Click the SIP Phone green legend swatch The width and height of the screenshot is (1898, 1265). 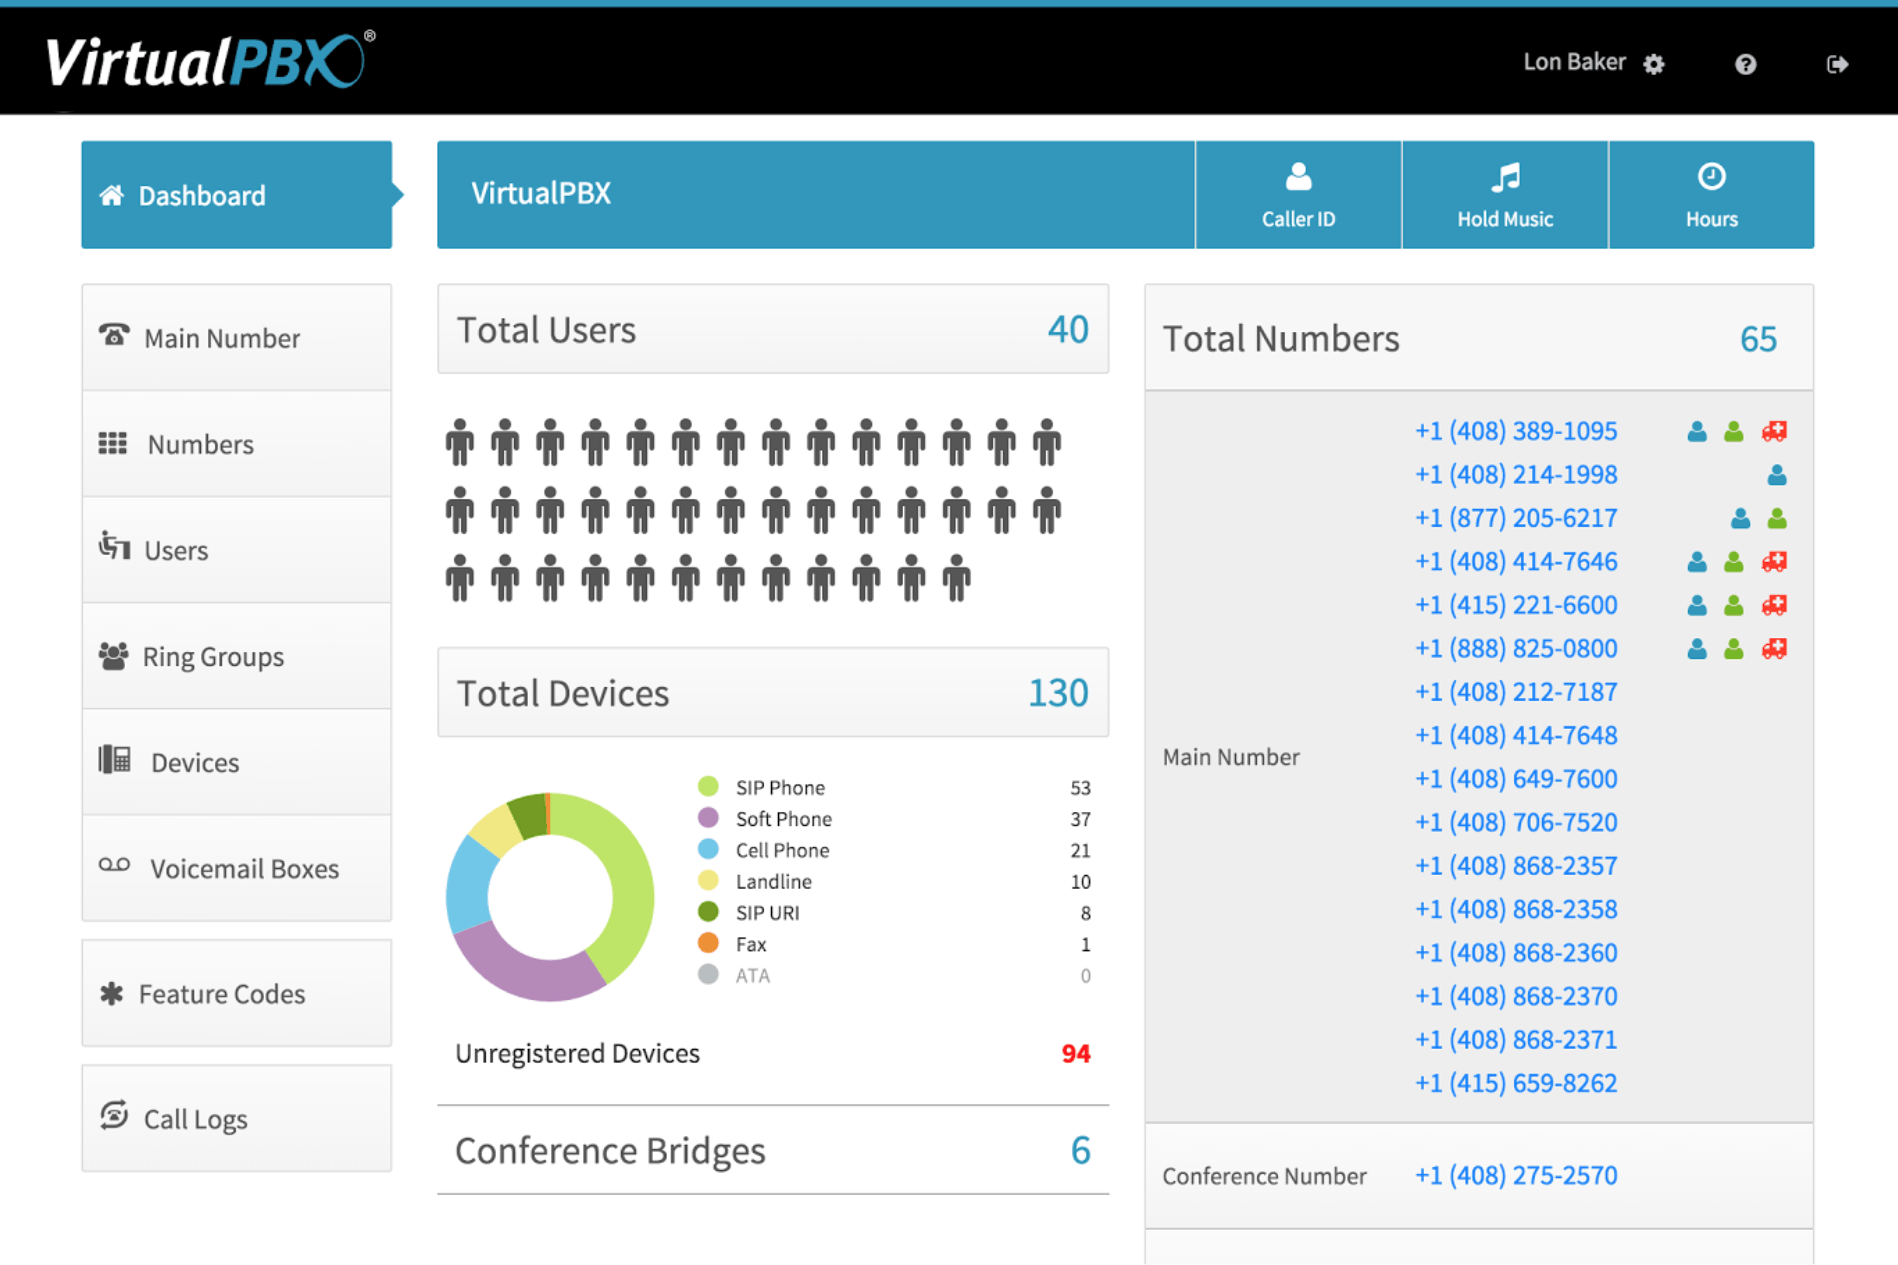tap(710, 786)
